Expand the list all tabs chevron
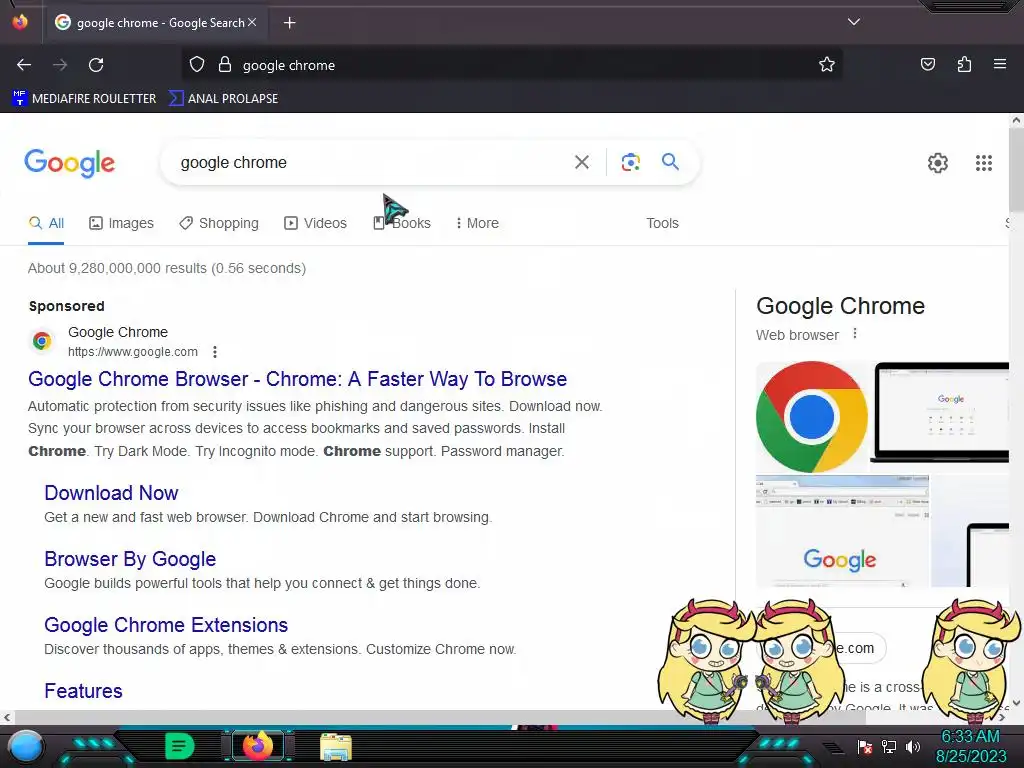Viewport: 1024px width, 768px height. [x=854, y=22]
